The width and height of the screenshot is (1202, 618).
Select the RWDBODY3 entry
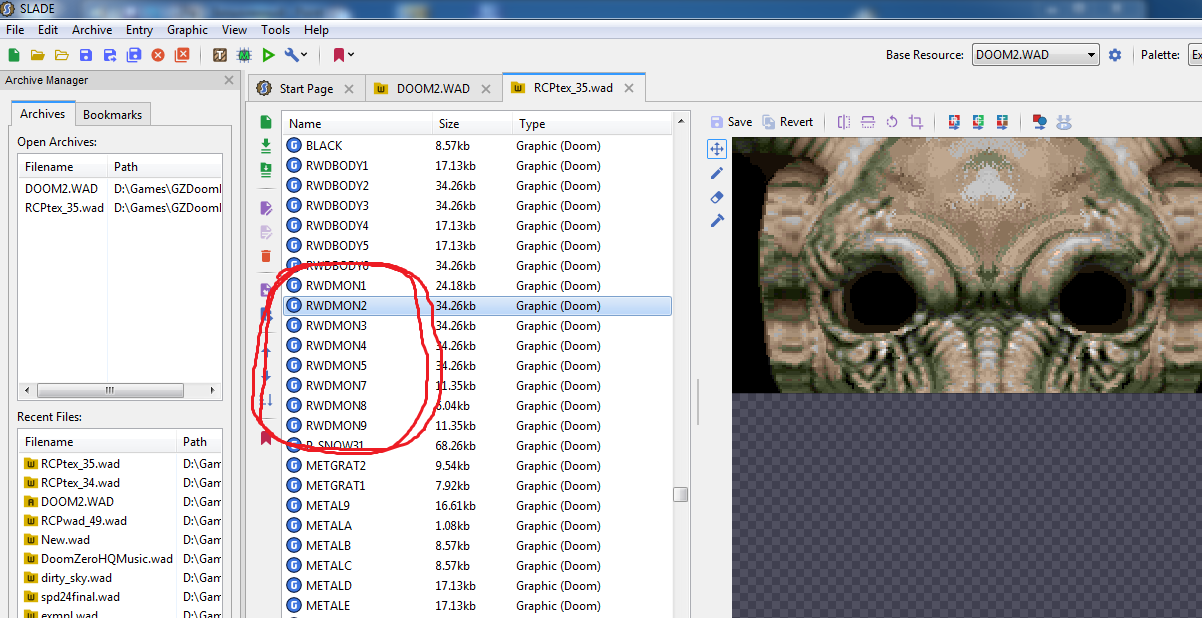pos(478,206)
